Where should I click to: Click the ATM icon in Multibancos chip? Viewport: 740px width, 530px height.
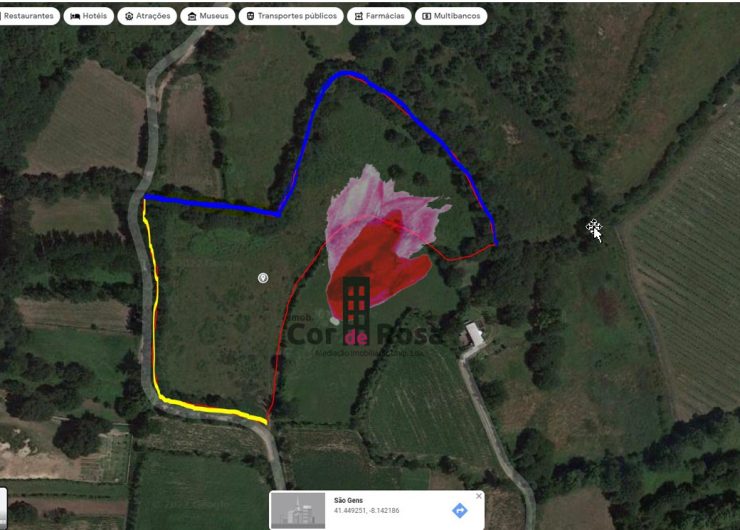pos(426,16)
